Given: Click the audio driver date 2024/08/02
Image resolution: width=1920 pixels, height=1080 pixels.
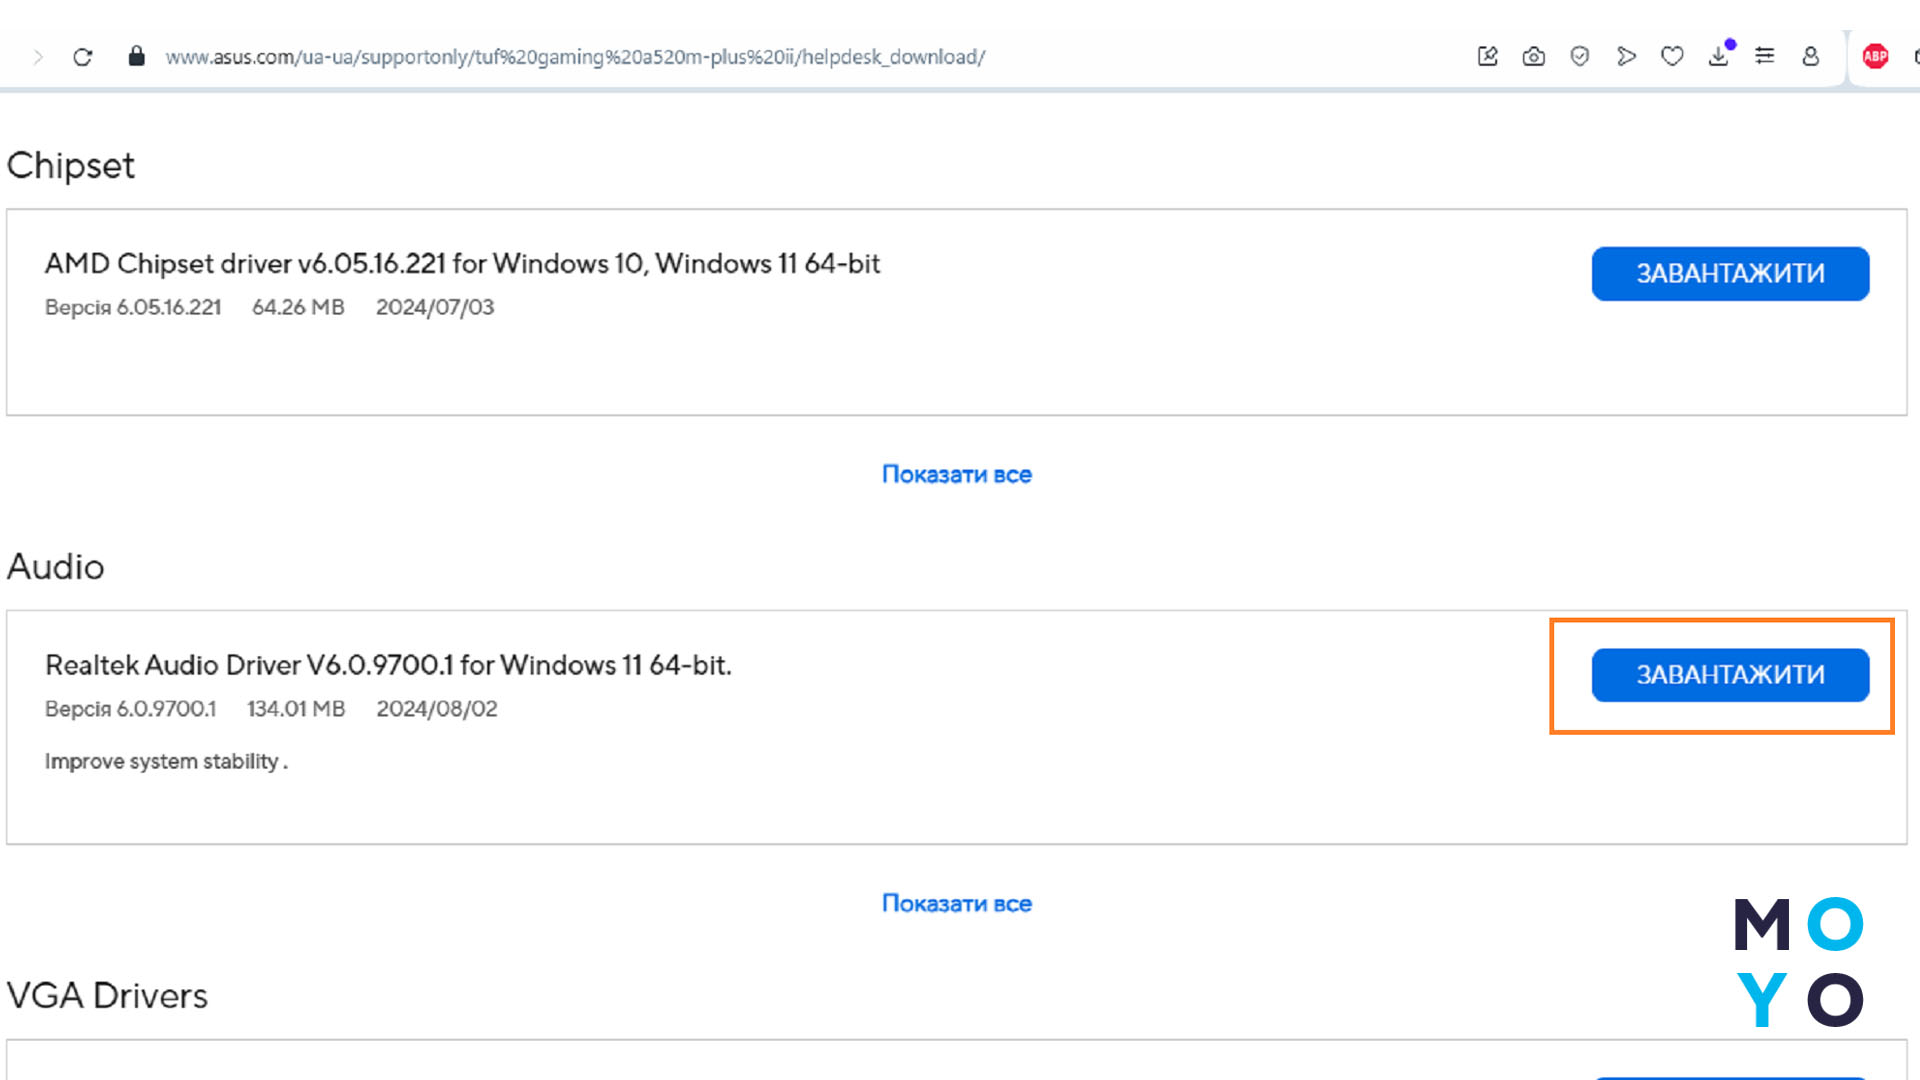Looking at the screenshot, I should click(437, 709).
